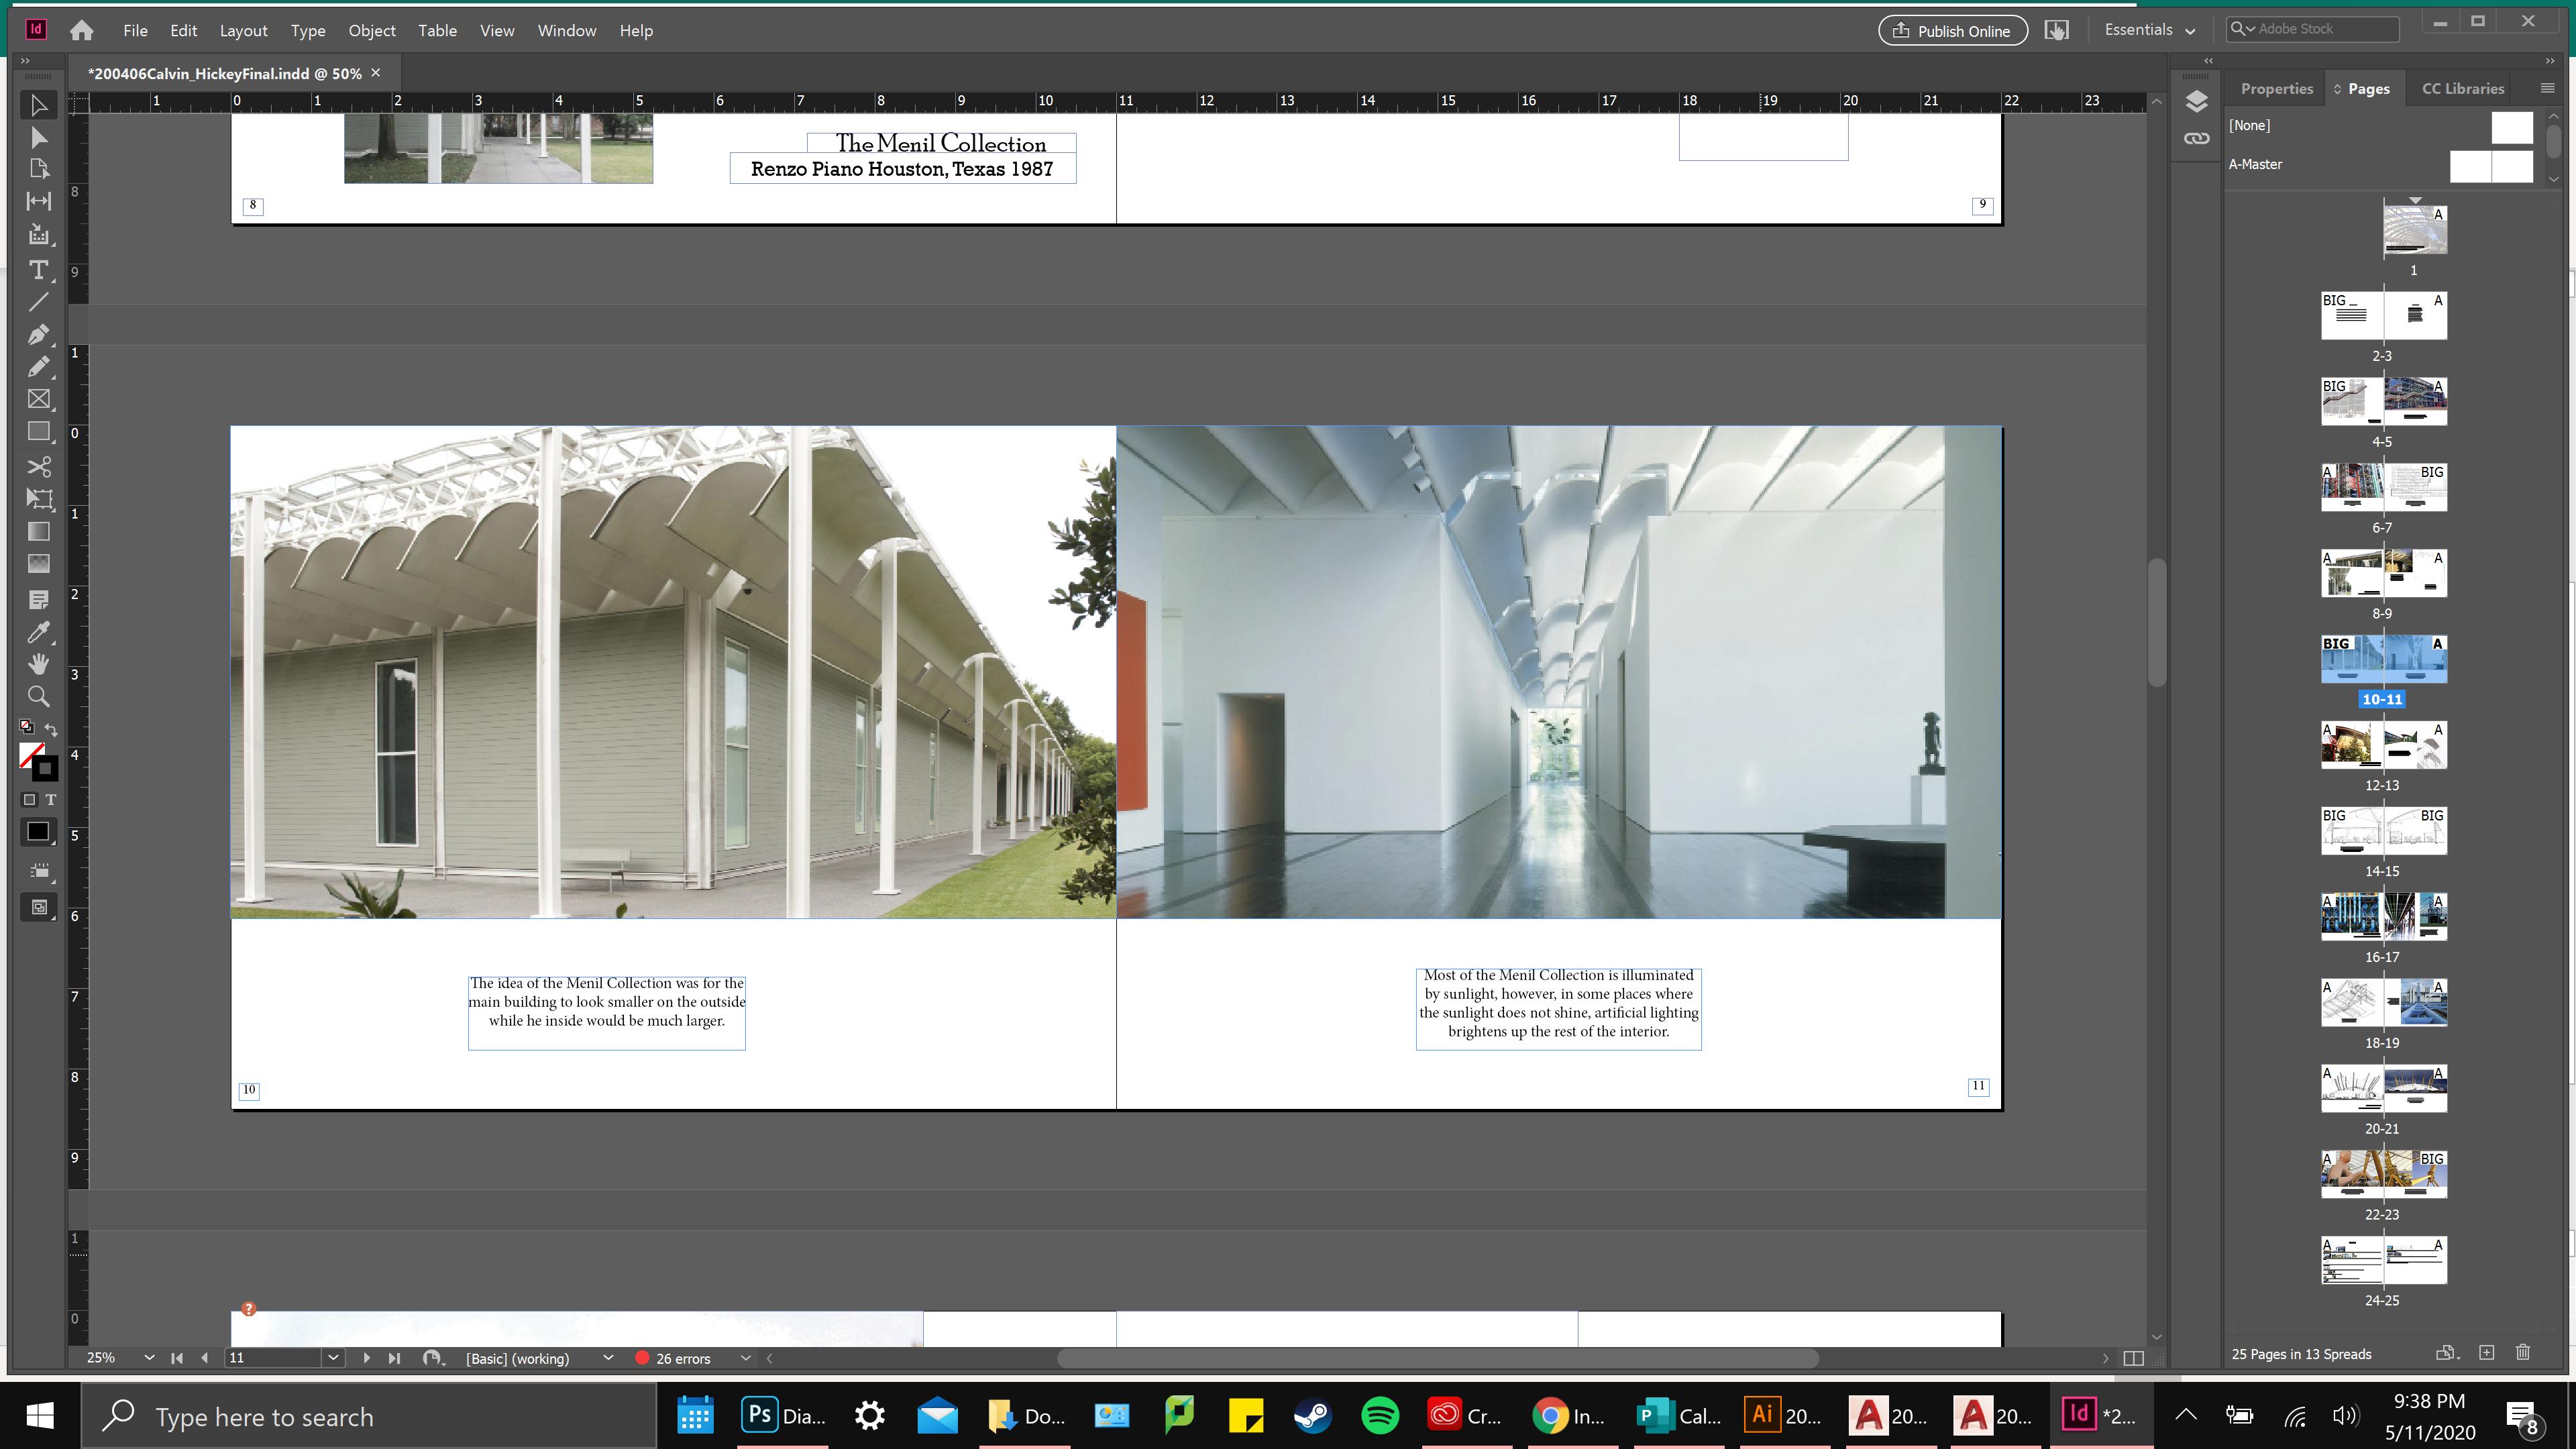Open the status bar open-in menu
This screenshot has height=1449, width=2576.
(x=432, y=1357)
